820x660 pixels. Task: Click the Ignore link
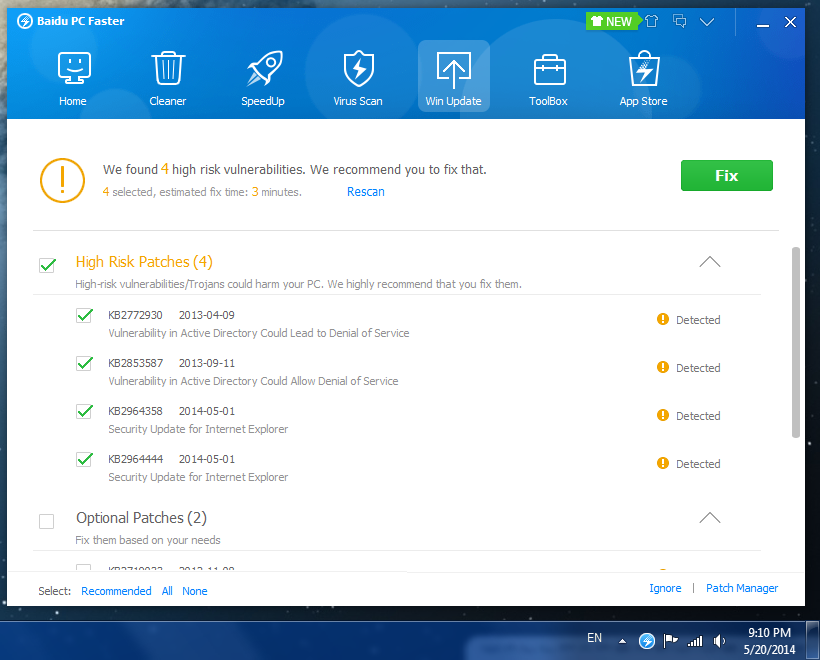pos(665,588)
